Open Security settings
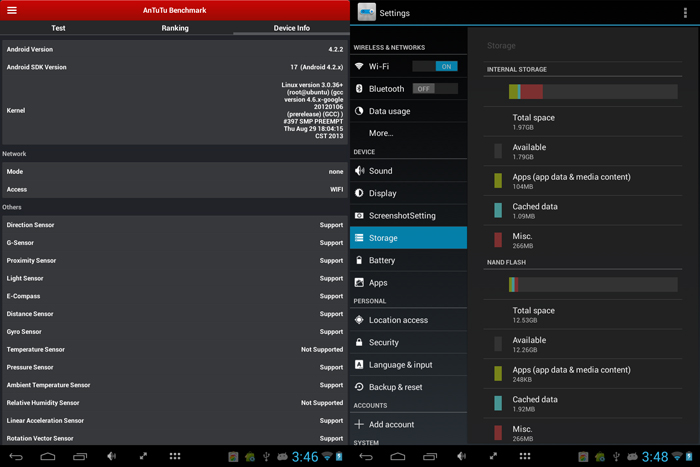This screenshot has width=700, height=467. point(408,342)
